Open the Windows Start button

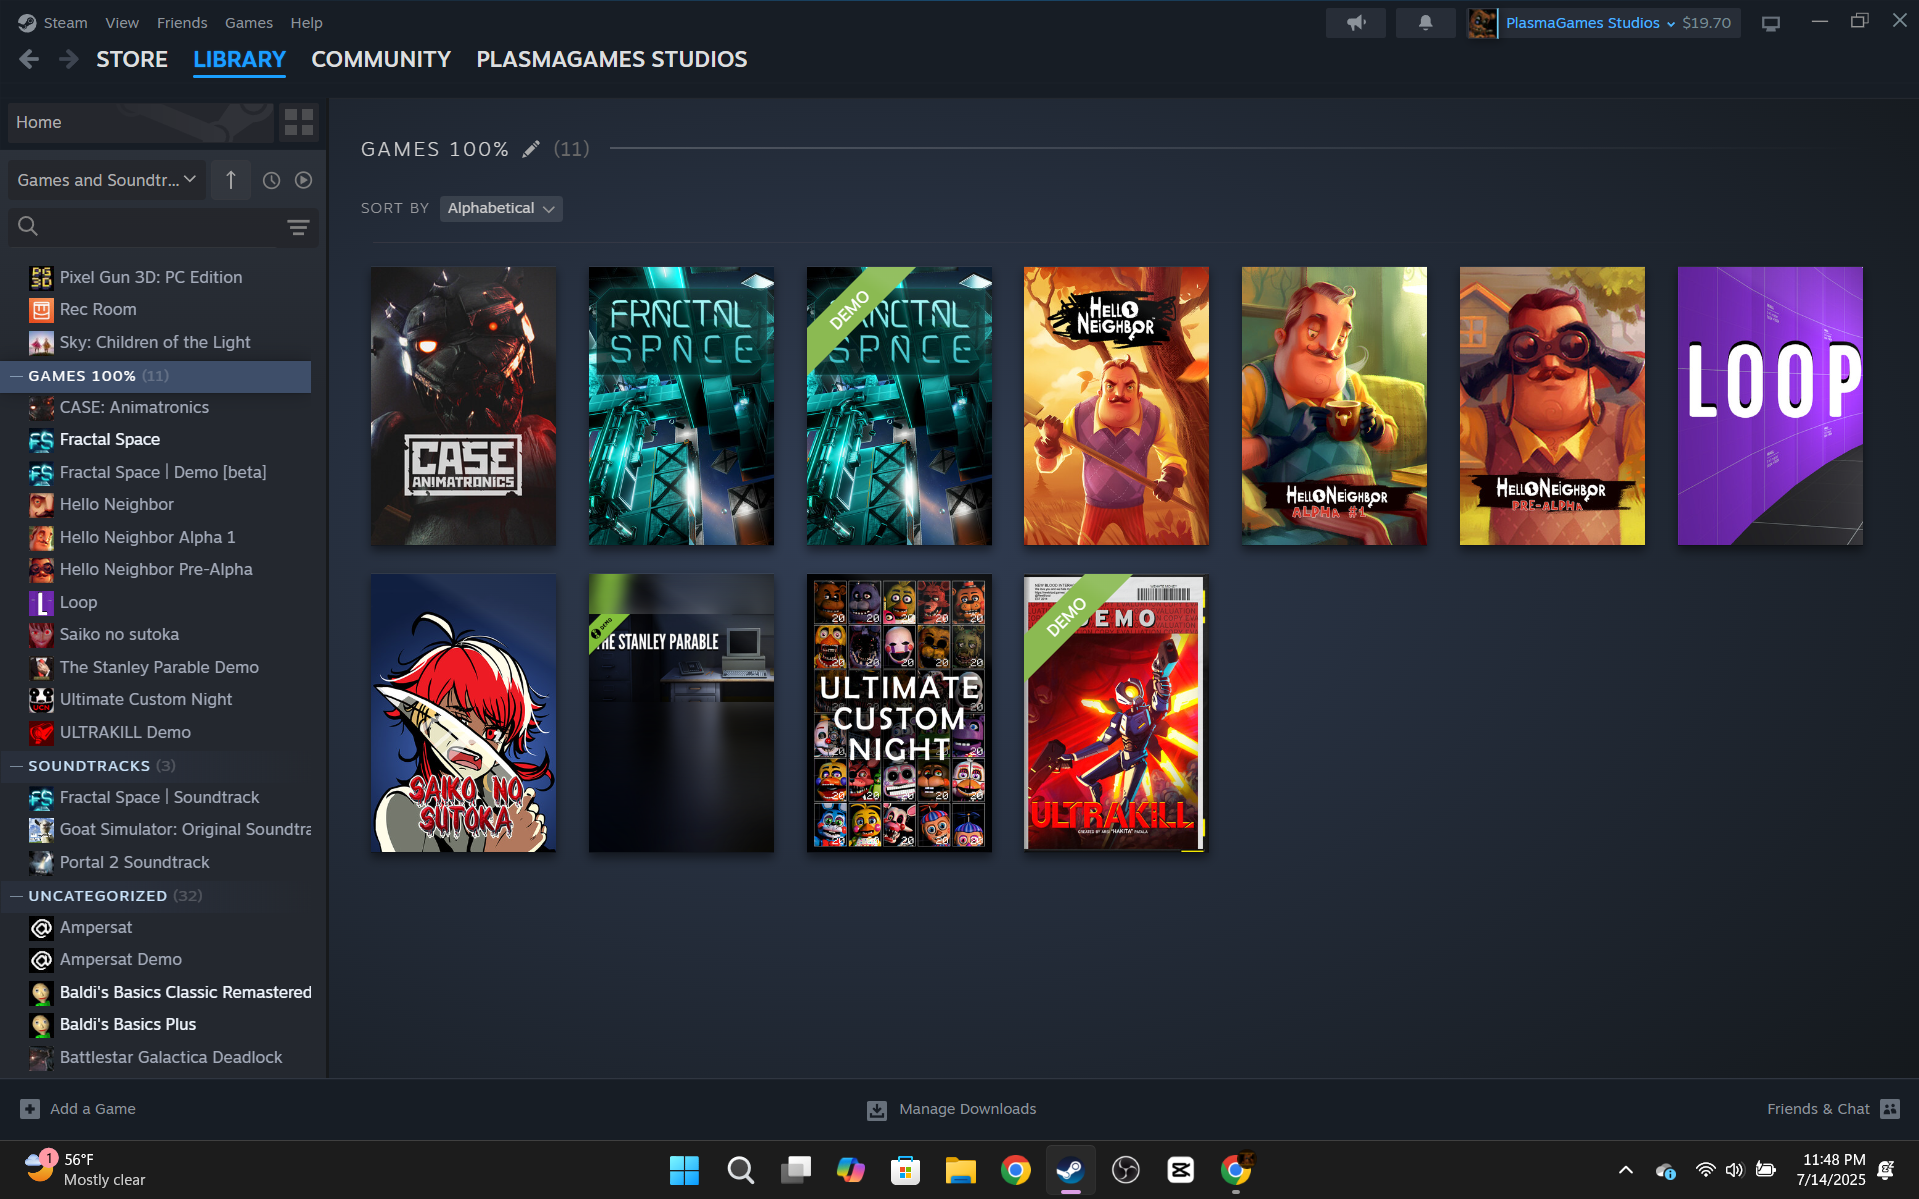coord(684,1170)
